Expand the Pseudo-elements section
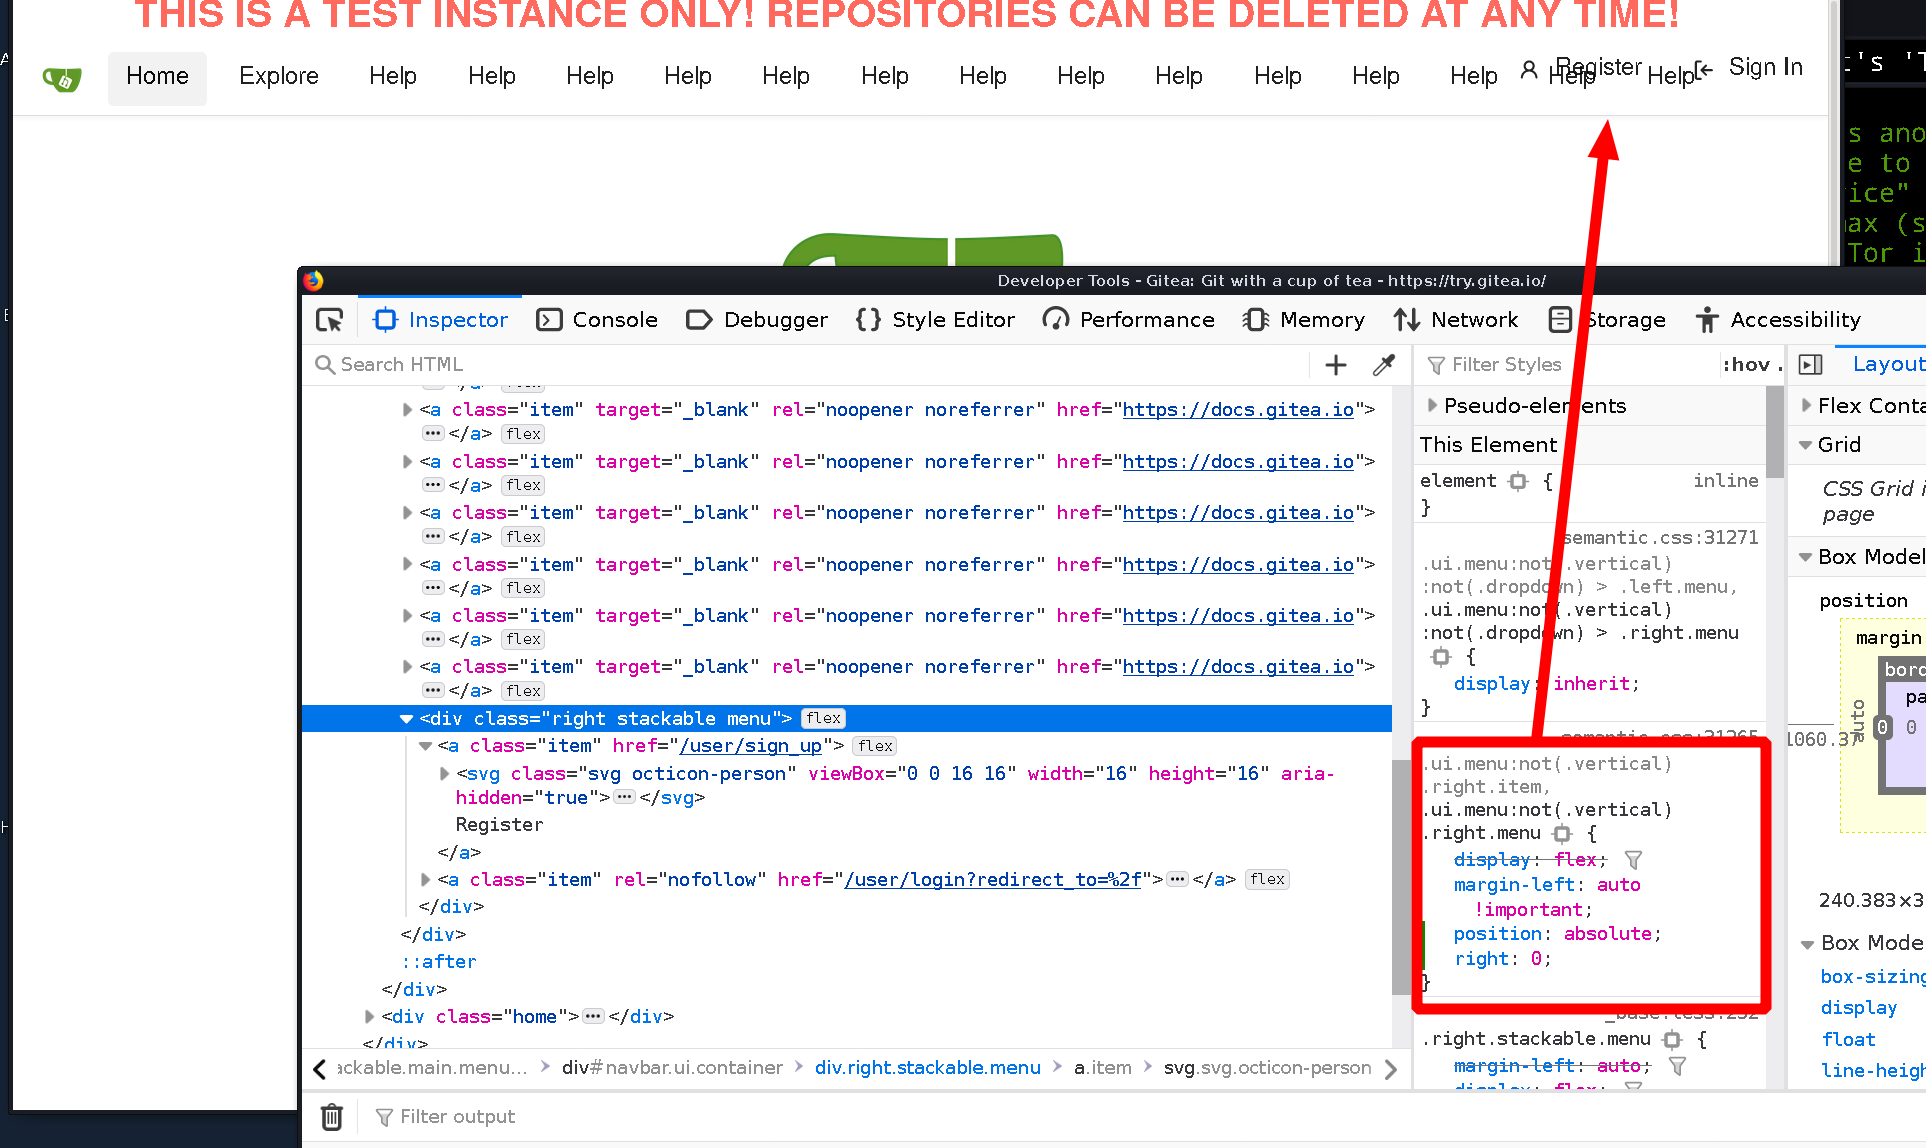The width and height of the screenshot is (1926, 1148). pyautogui.click(x=1433, y=406)
